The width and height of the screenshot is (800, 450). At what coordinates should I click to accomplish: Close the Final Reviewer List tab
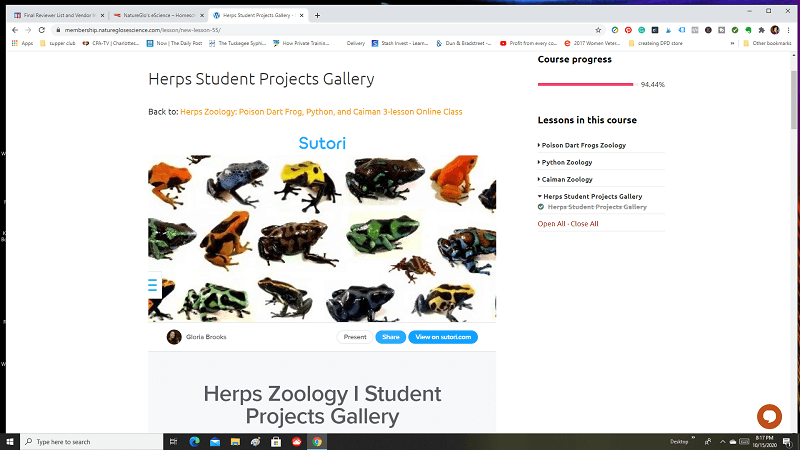pos(102,15)
